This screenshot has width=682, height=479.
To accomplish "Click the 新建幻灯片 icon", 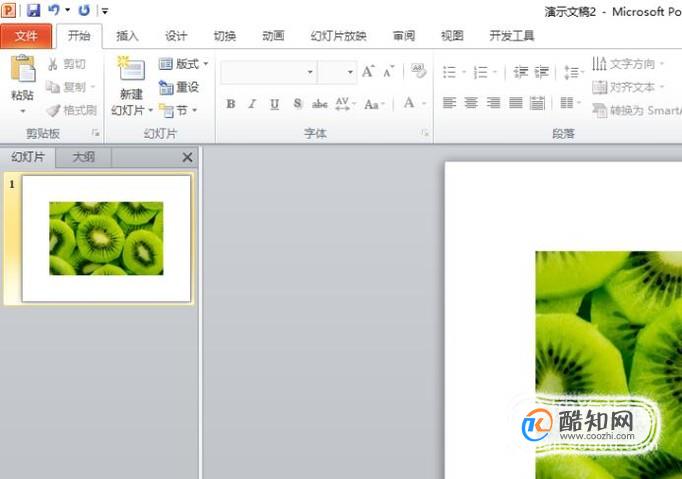I will tap(131, 70).
